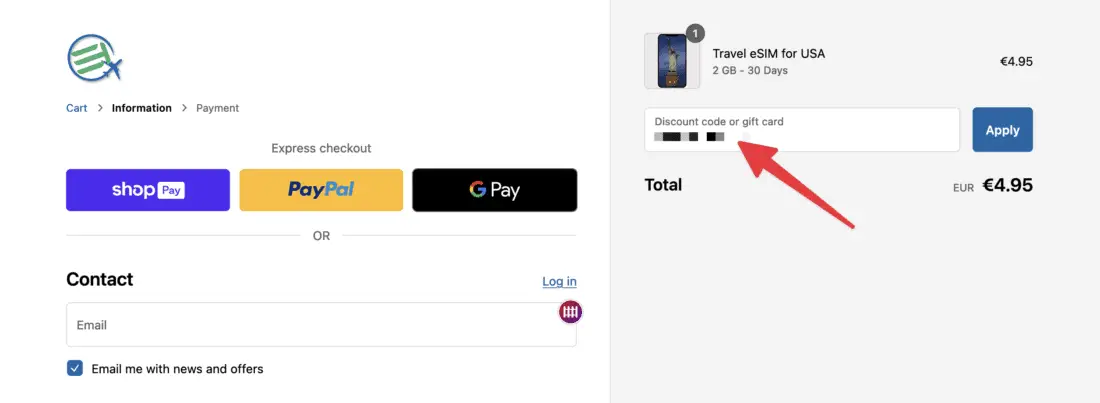
Task: Click the quantity badge on product image
Action: pos(696,34)
